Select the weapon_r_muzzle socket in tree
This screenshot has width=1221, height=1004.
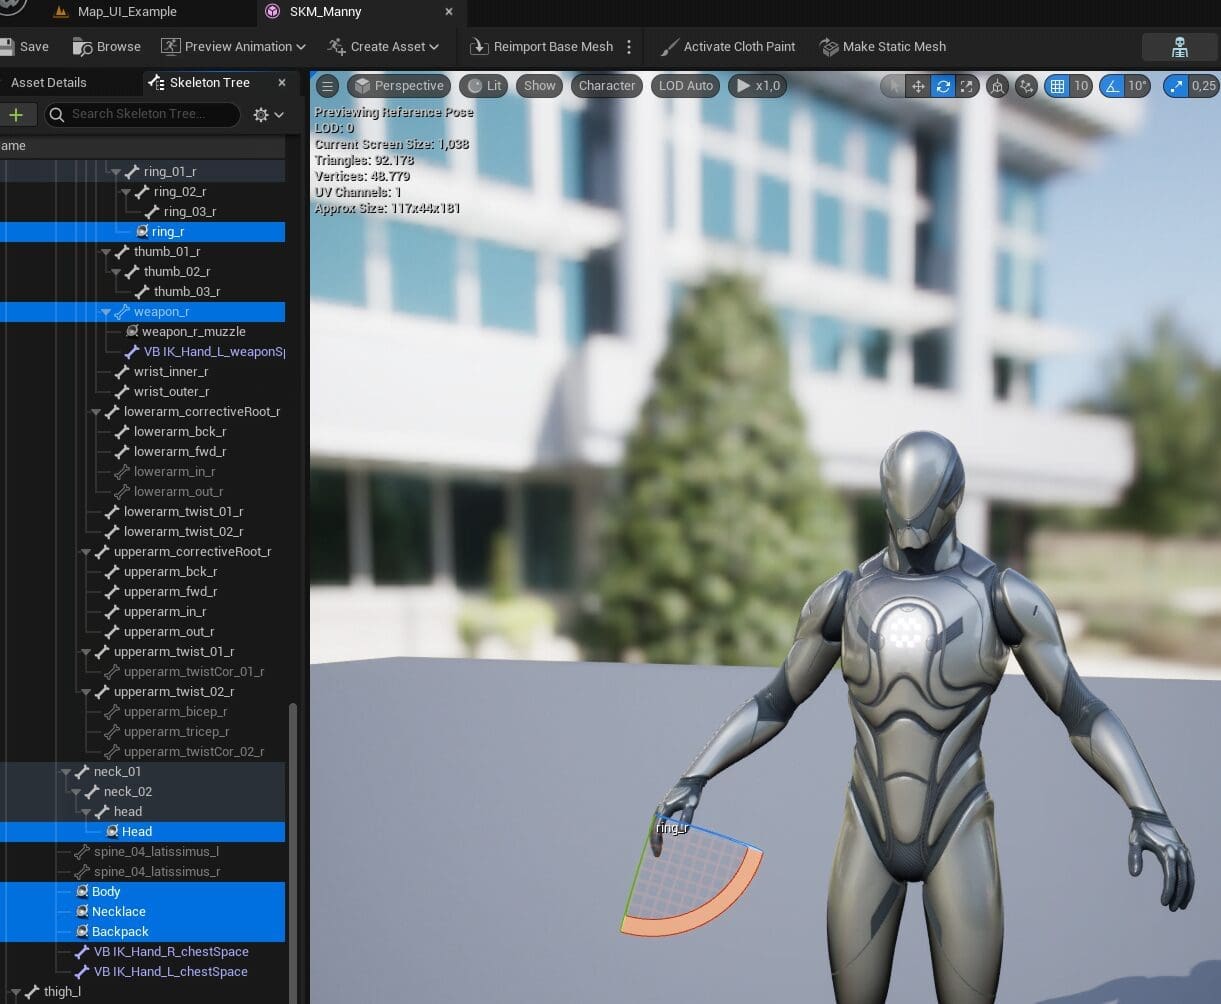click(x=193, y=332)
